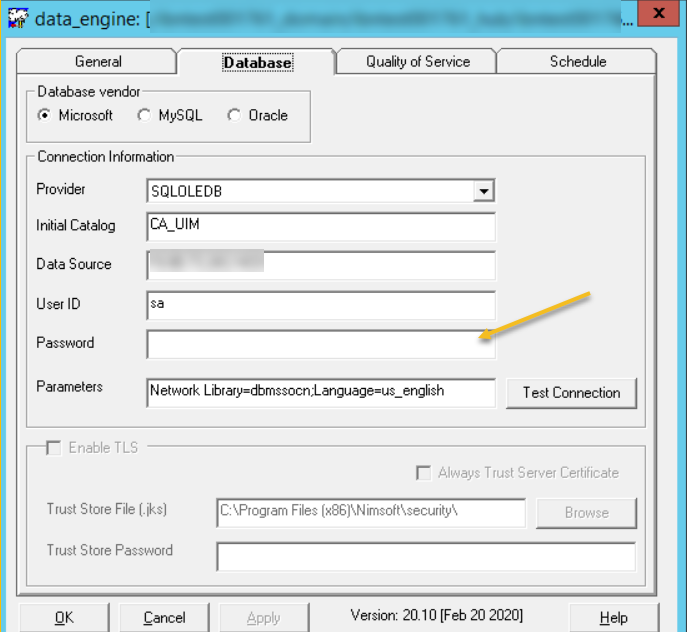Go to the Schedule tab
The image size is (687, 632).
click(x=577, y=61)
